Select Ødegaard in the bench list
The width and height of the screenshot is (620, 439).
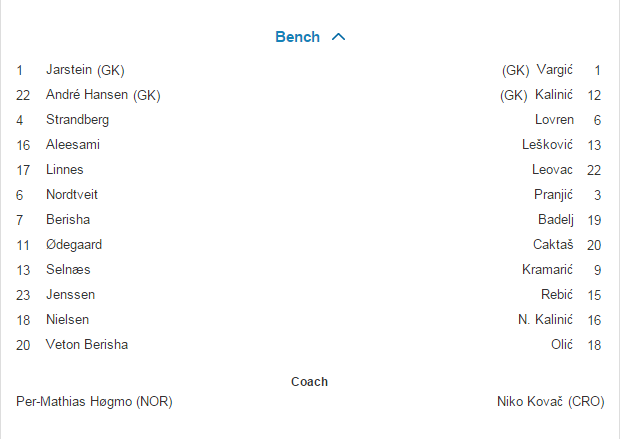[74, 245]
